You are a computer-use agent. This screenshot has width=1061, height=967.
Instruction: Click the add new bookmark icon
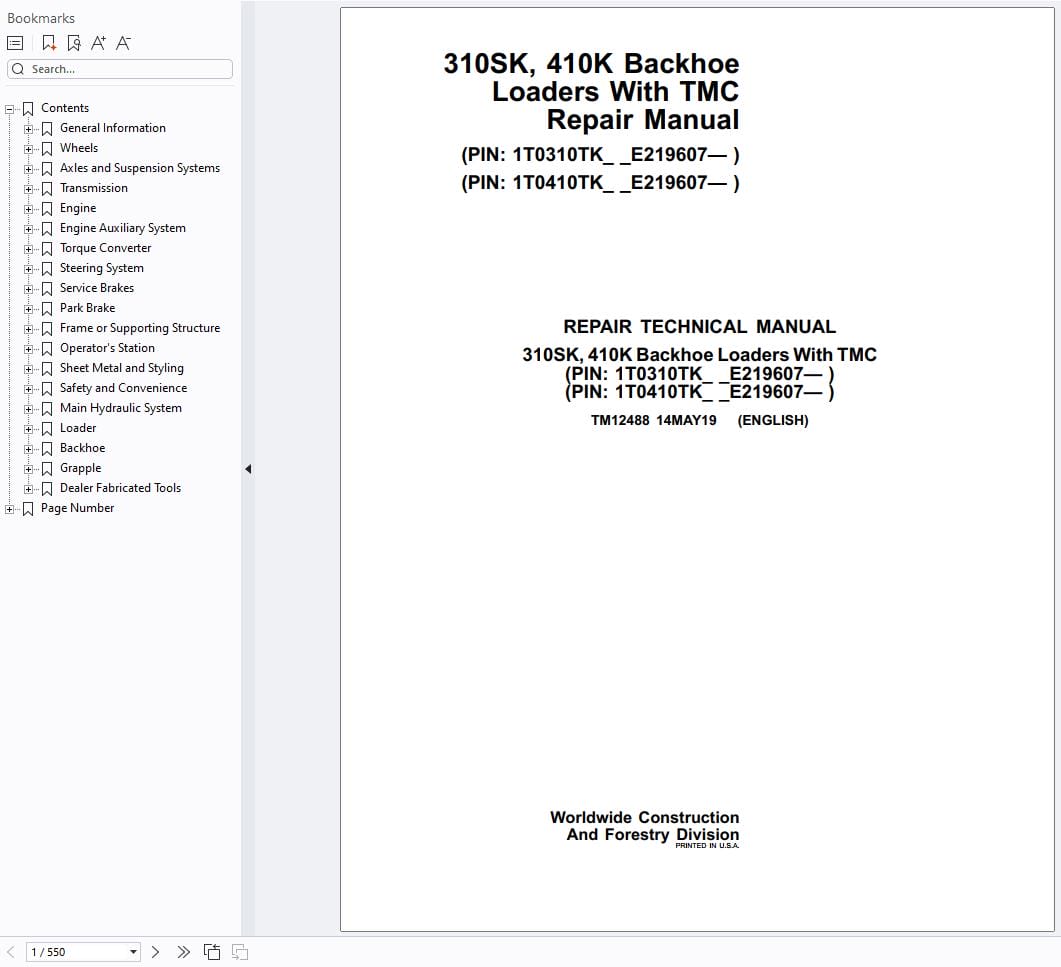coord(49,43)
